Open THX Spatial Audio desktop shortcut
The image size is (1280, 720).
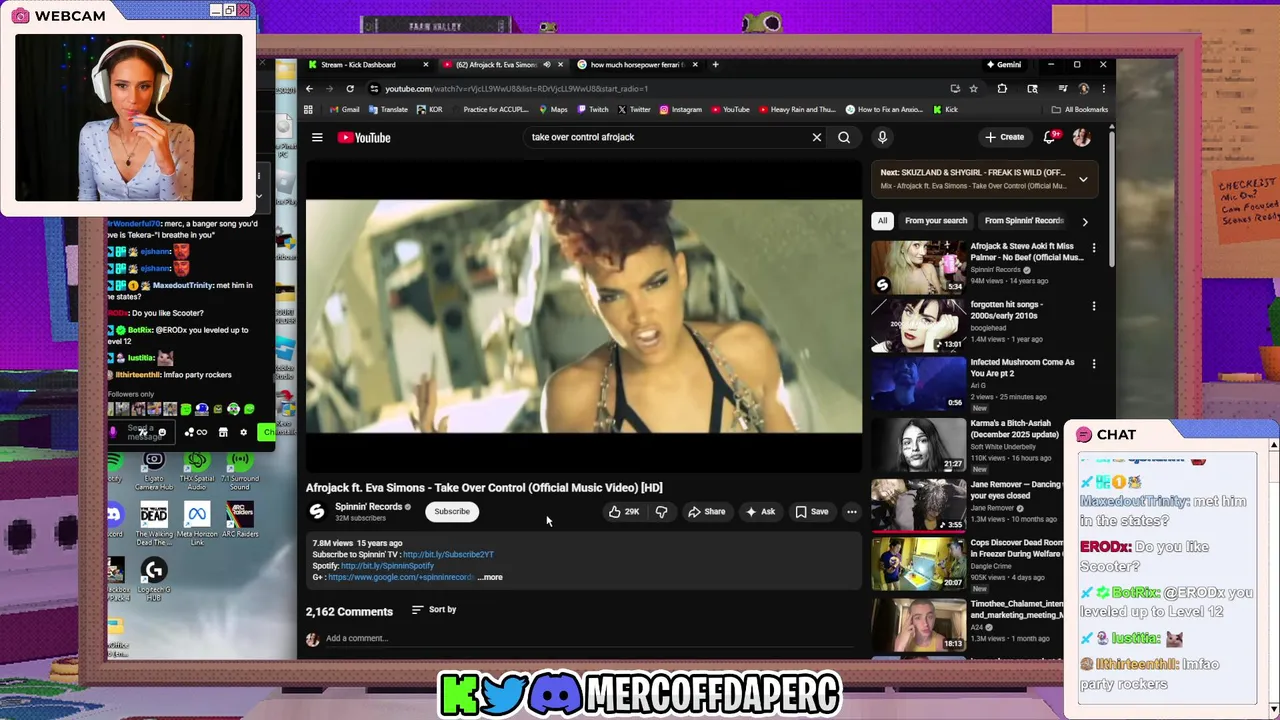click(x=197, y=472)
